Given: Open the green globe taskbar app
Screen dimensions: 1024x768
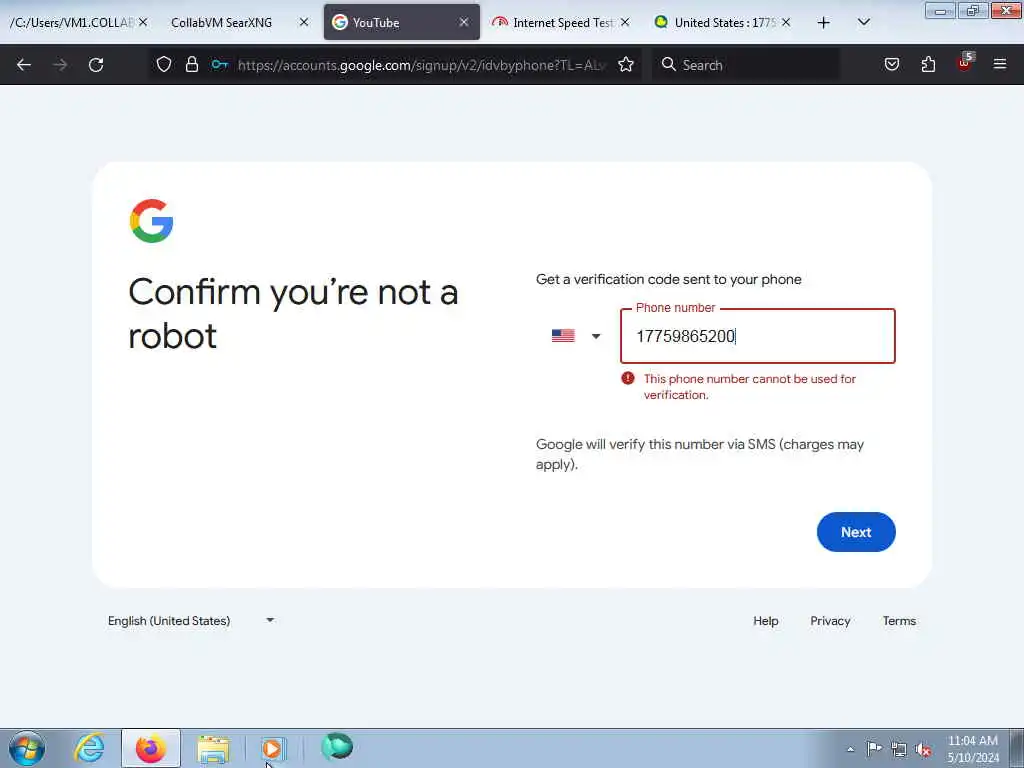Looking at the screenshot, I should click(337, 747).
